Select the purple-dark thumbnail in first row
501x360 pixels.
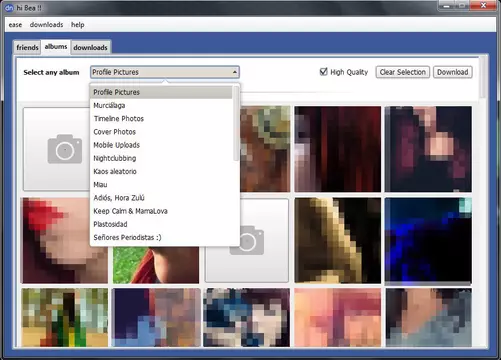click(428, 149)
